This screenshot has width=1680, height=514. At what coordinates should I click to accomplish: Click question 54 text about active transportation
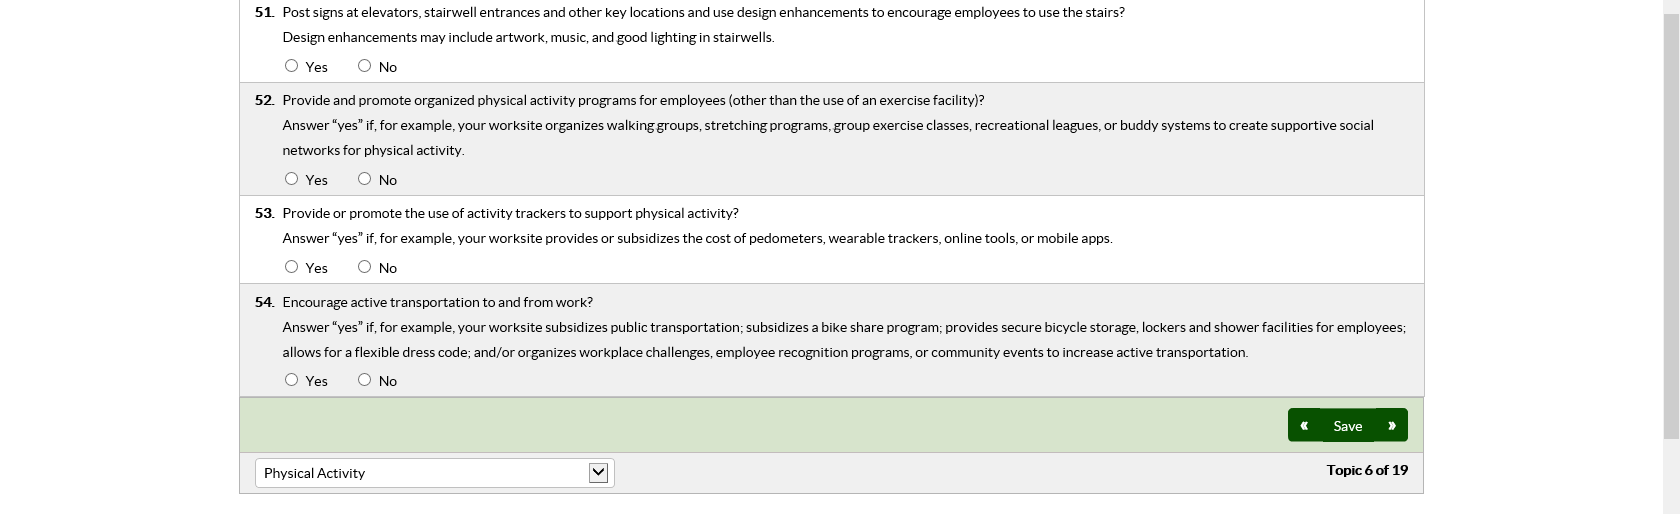pos(437,302)
